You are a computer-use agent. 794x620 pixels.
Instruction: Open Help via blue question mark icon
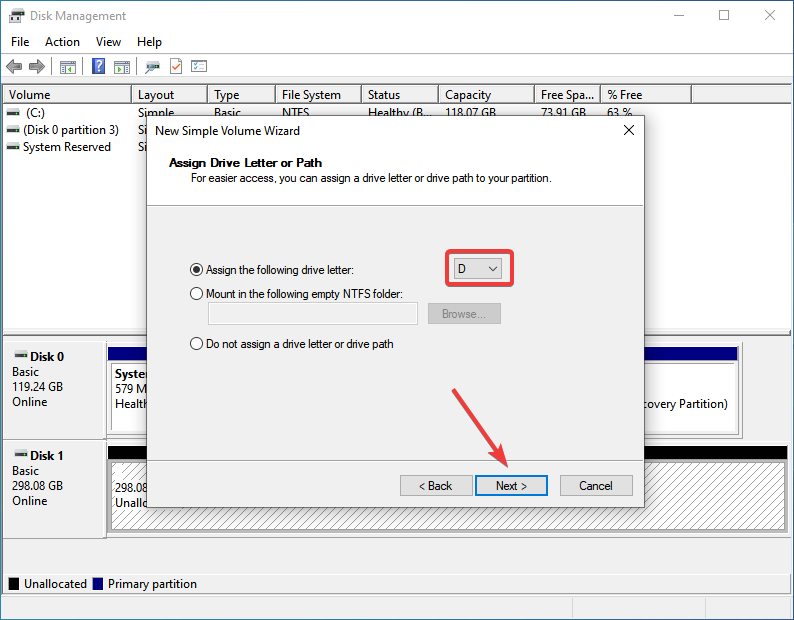coord(98,66)
